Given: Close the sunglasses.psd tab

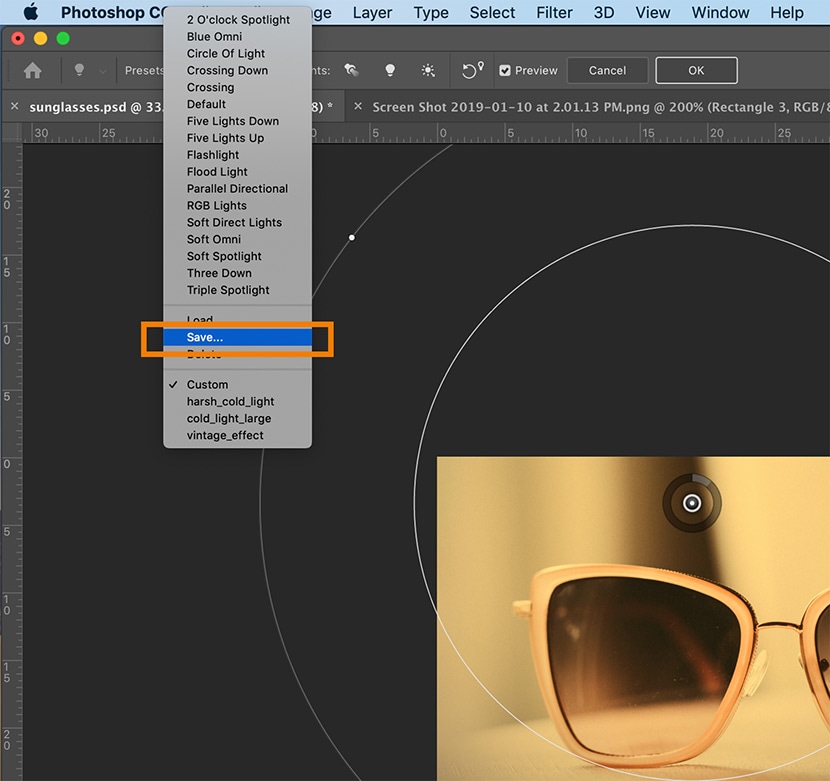Looking at the screenshot, I should (14, 107).
